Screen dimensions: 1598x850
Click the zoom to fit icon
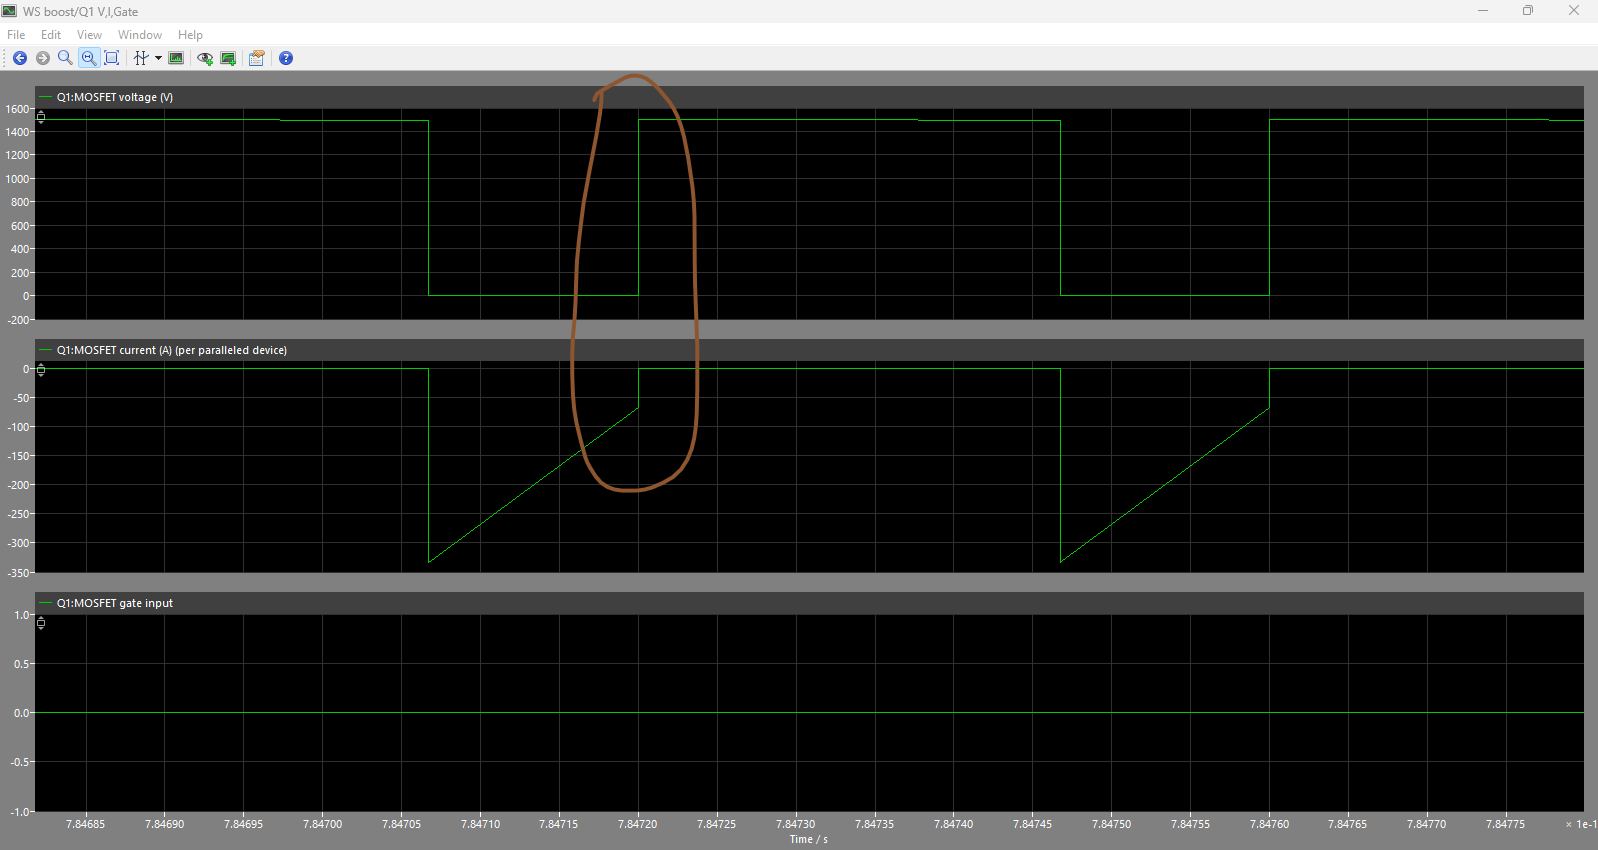pyautogui.click(x=112, y=58)
